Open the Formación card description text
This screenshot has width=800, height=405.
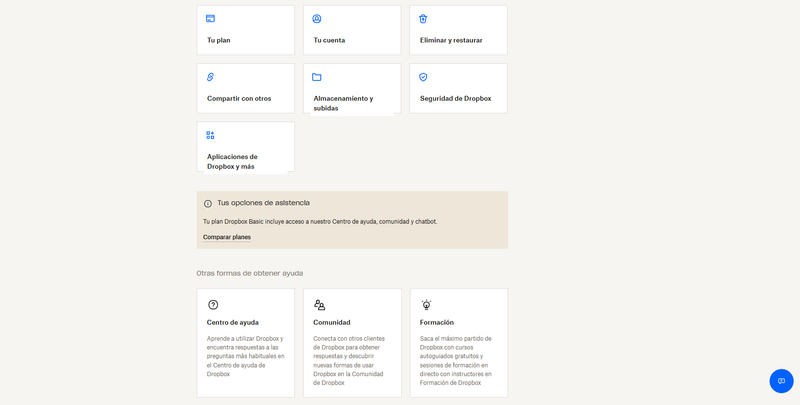(456, 360)
